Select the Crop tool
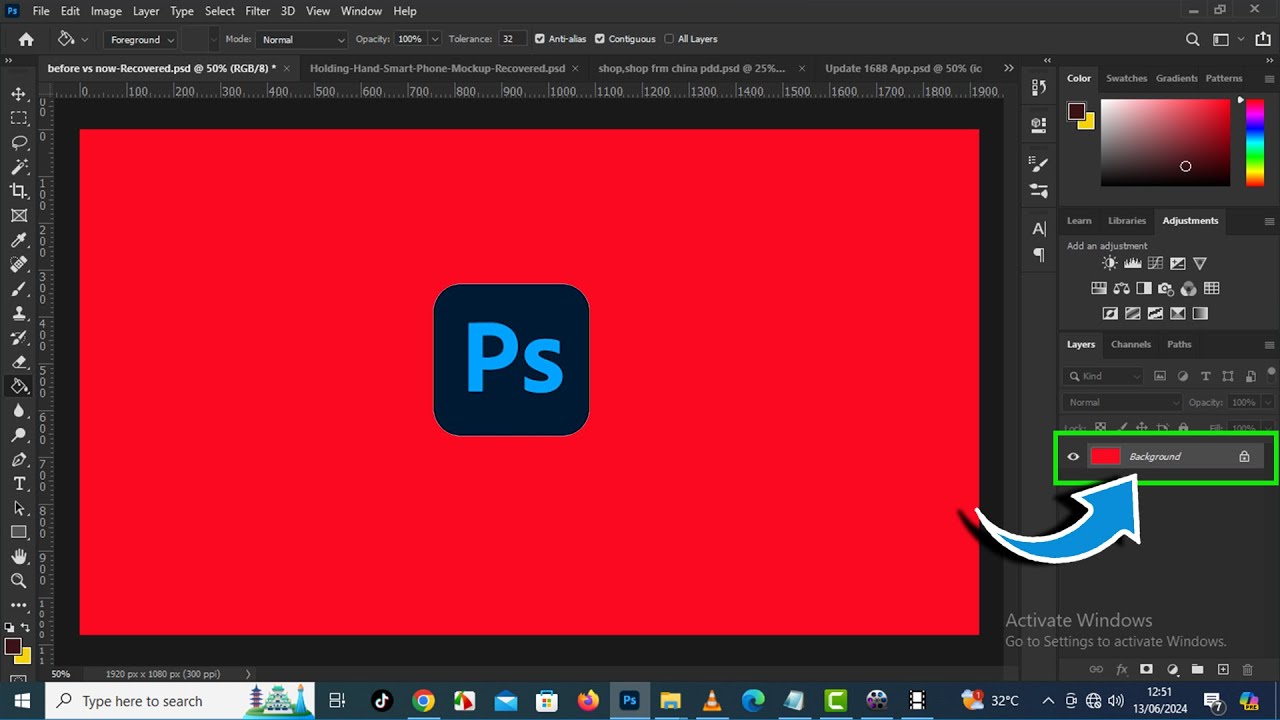 (x=18, y=191)
